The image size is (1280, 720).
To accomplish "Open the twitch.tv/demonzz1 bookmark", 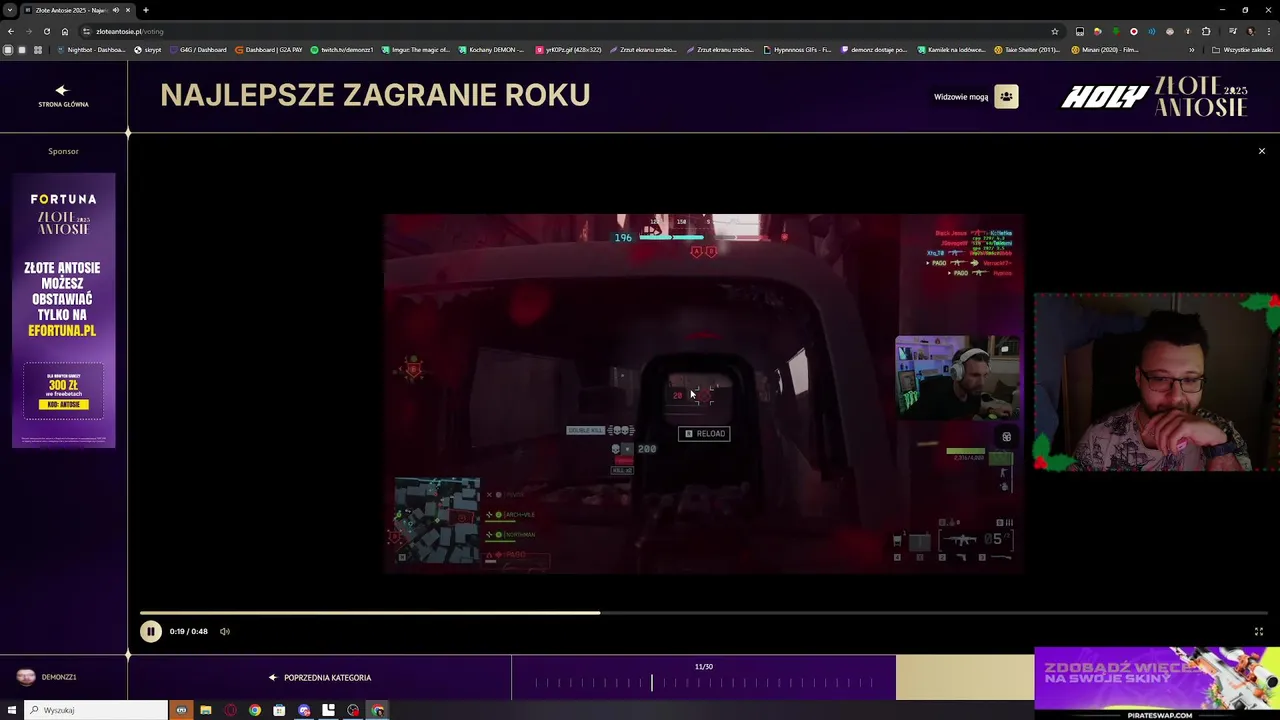I will click(342, 49).
